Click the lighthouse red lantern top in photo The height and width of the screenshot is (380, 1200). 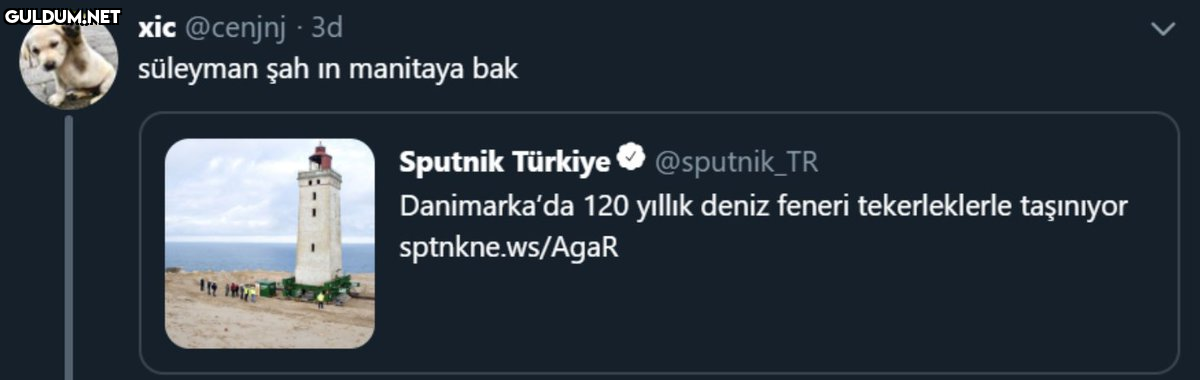click(x=320, y=157)
